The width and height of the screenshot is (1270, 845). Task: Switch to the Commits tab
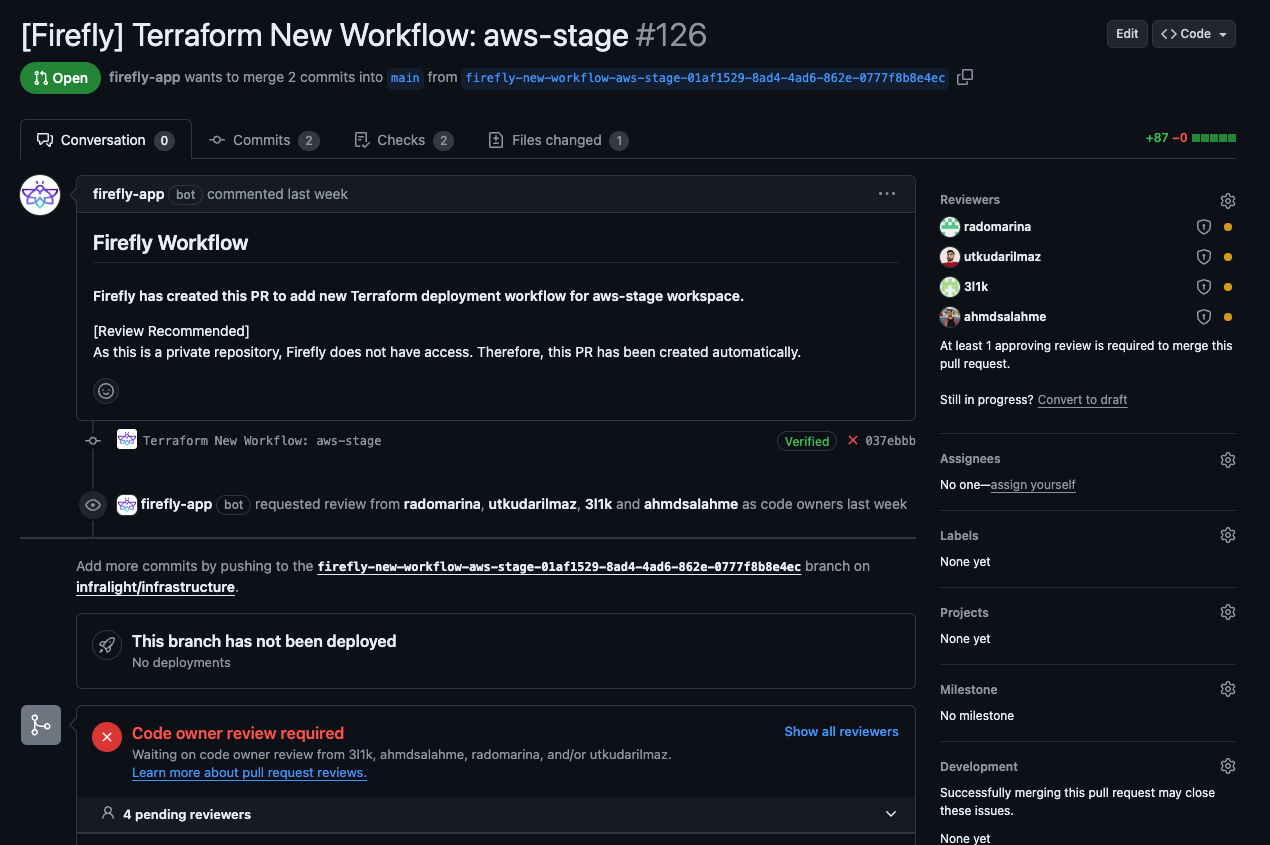click(x=264, y=140)
